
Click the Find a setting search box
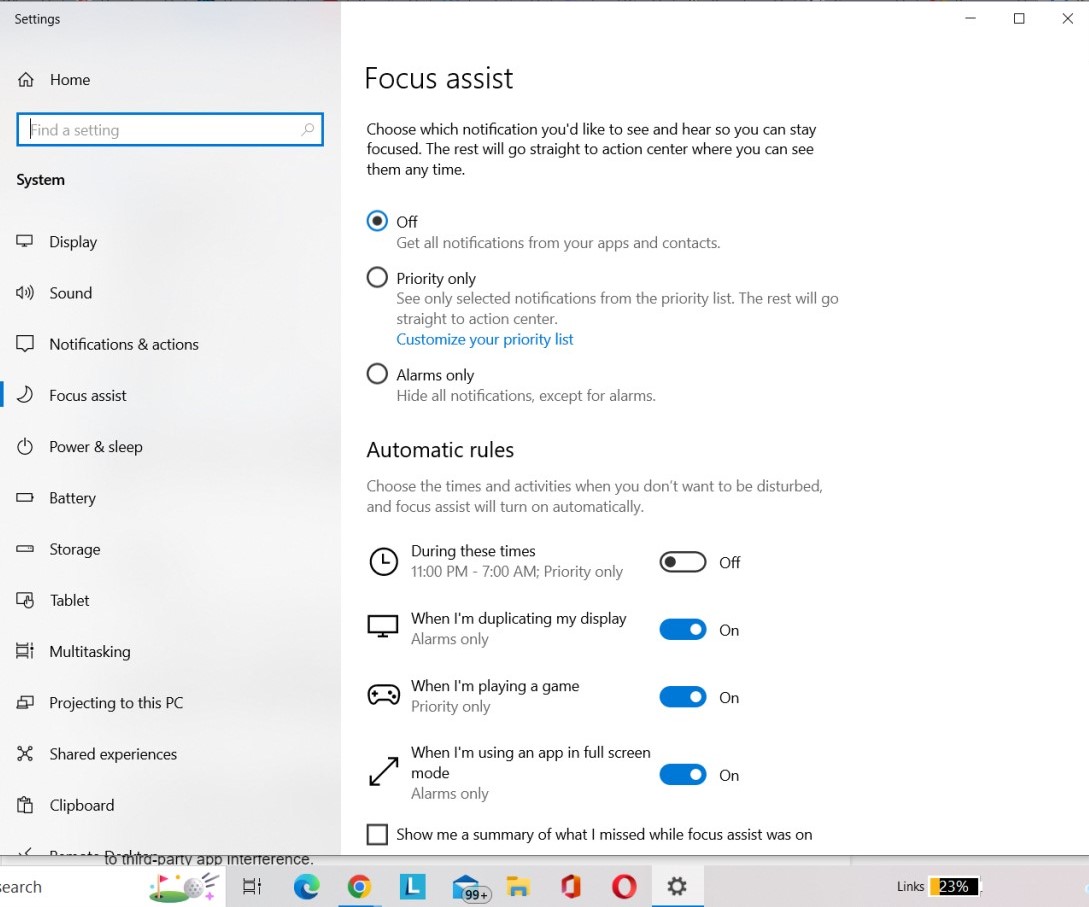[170, 129]
